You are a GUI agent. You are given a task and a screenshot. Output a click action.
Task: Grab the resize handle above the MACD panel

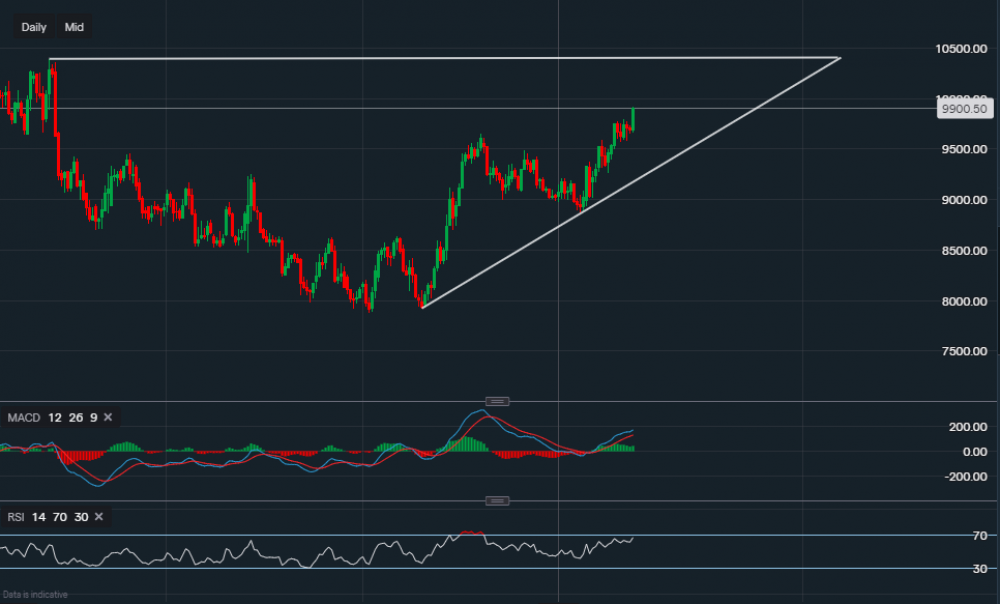[497, 401]
